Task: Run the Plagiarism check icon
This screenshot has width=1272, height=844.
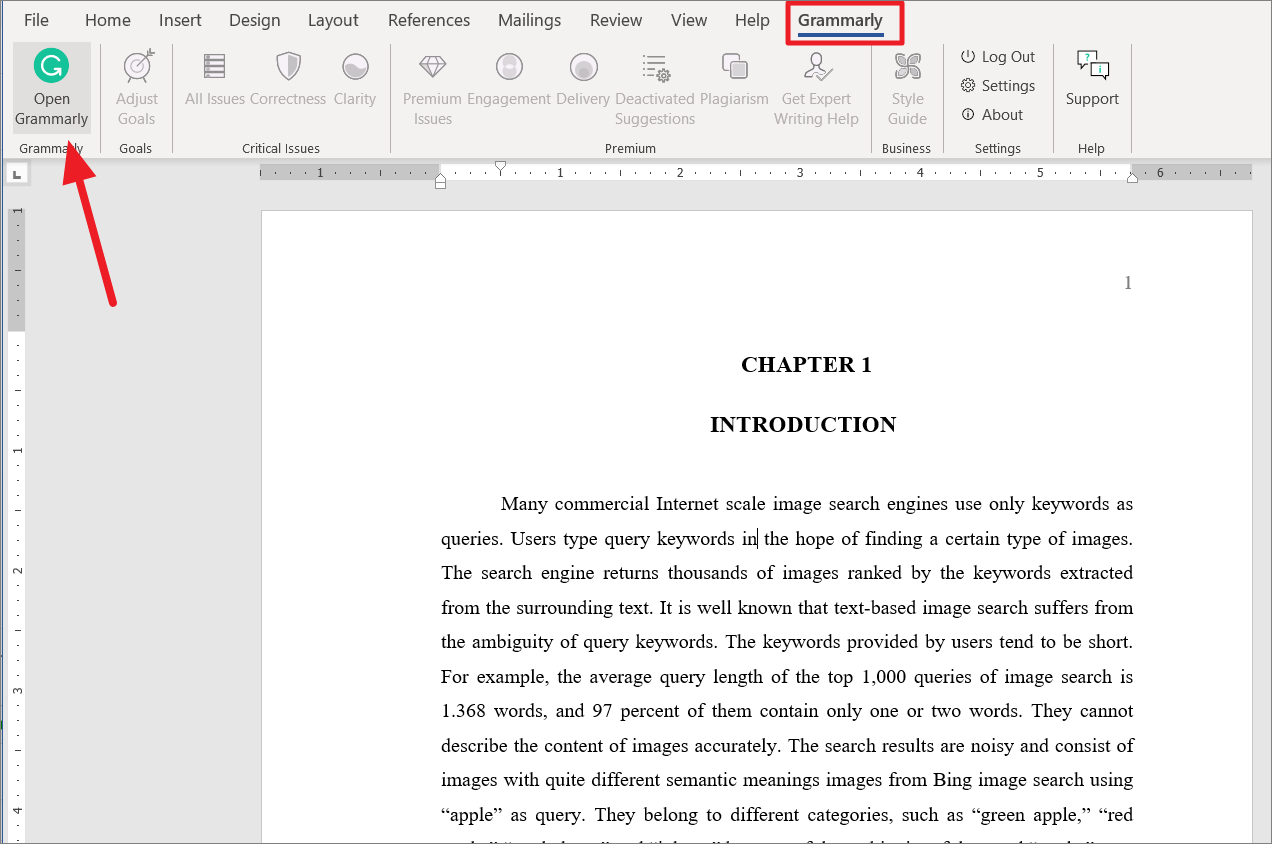Action: pyautogui.click(x=734, y=68)
